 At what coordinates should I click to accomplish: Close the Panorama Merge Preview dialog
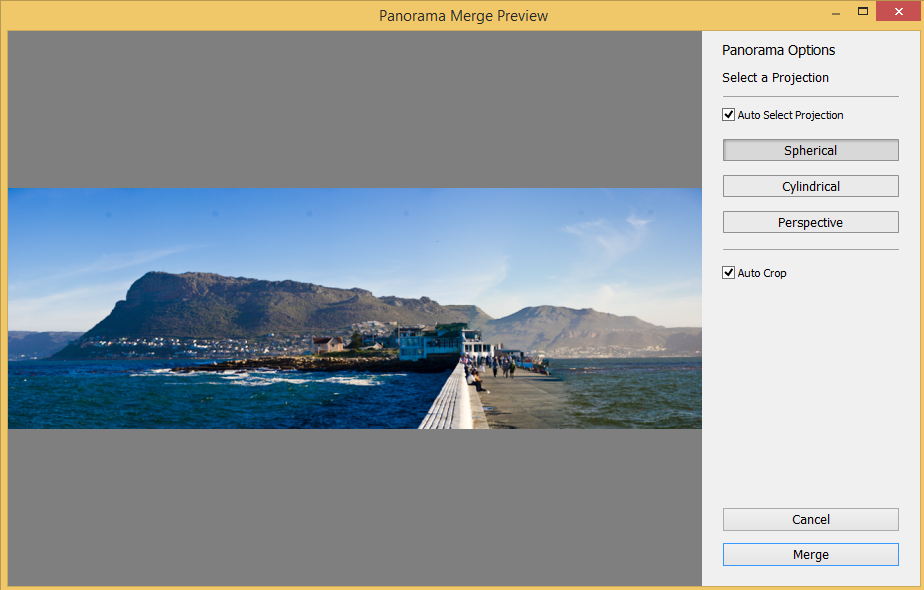coord(899,11)
